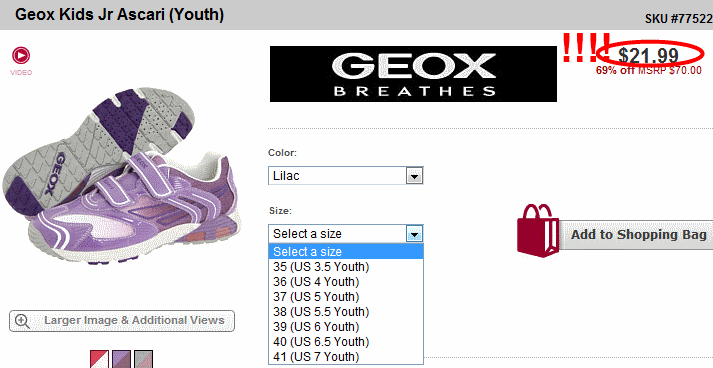The image size is (713, 368).
Task: Expand the Color dropdown arrow
Action: pos(414,176)
